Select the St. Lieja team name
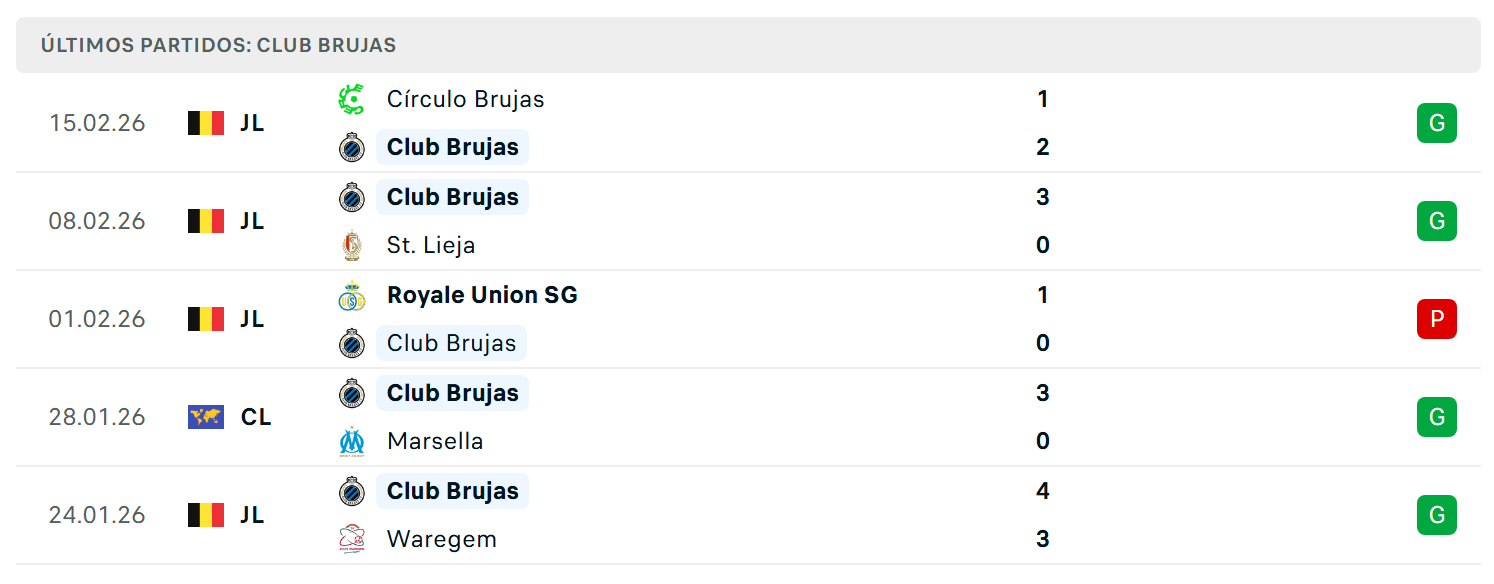Screen dimensions: 1494x584 (431, 245)
